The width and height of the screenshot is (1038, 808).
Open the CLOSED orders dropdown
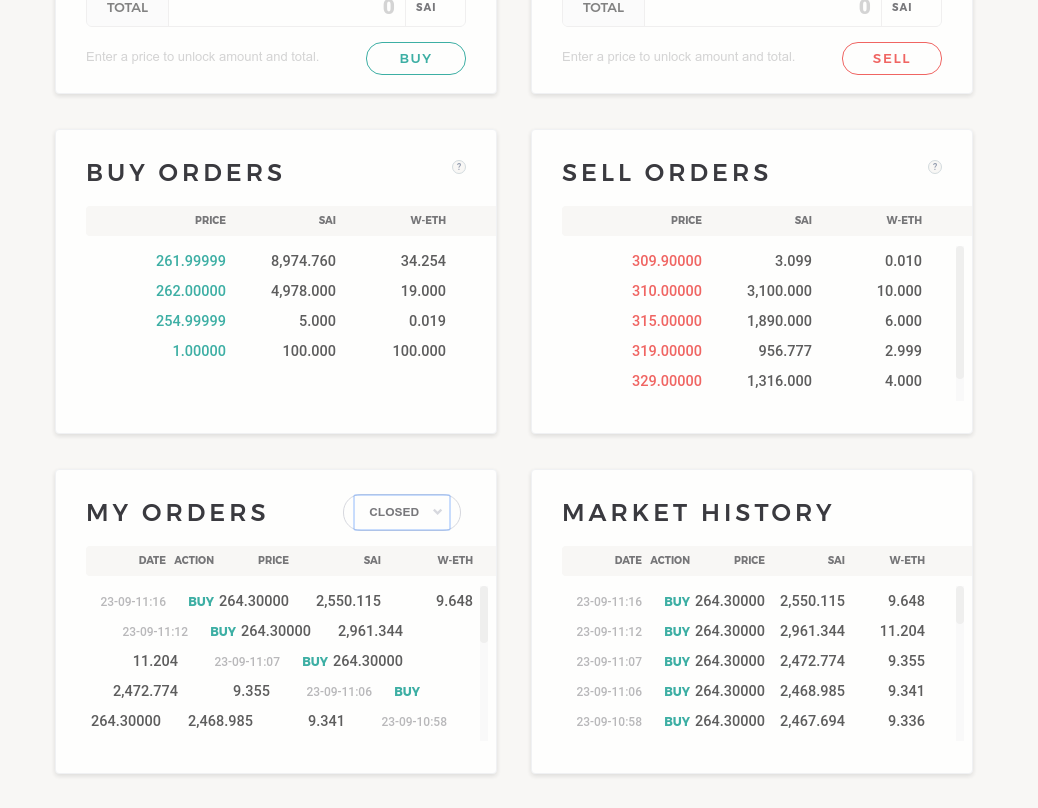coord(402,512)
